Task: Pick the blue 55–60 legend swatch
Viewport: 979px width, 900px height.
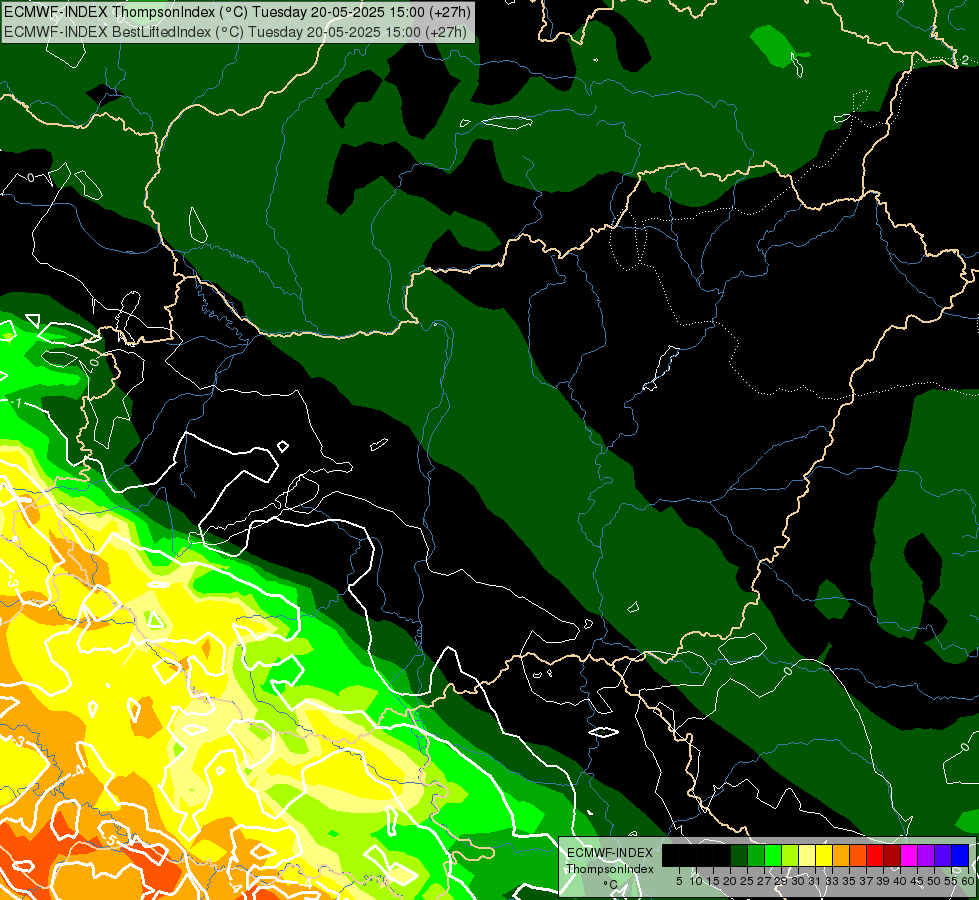Action: coord(960,855)
